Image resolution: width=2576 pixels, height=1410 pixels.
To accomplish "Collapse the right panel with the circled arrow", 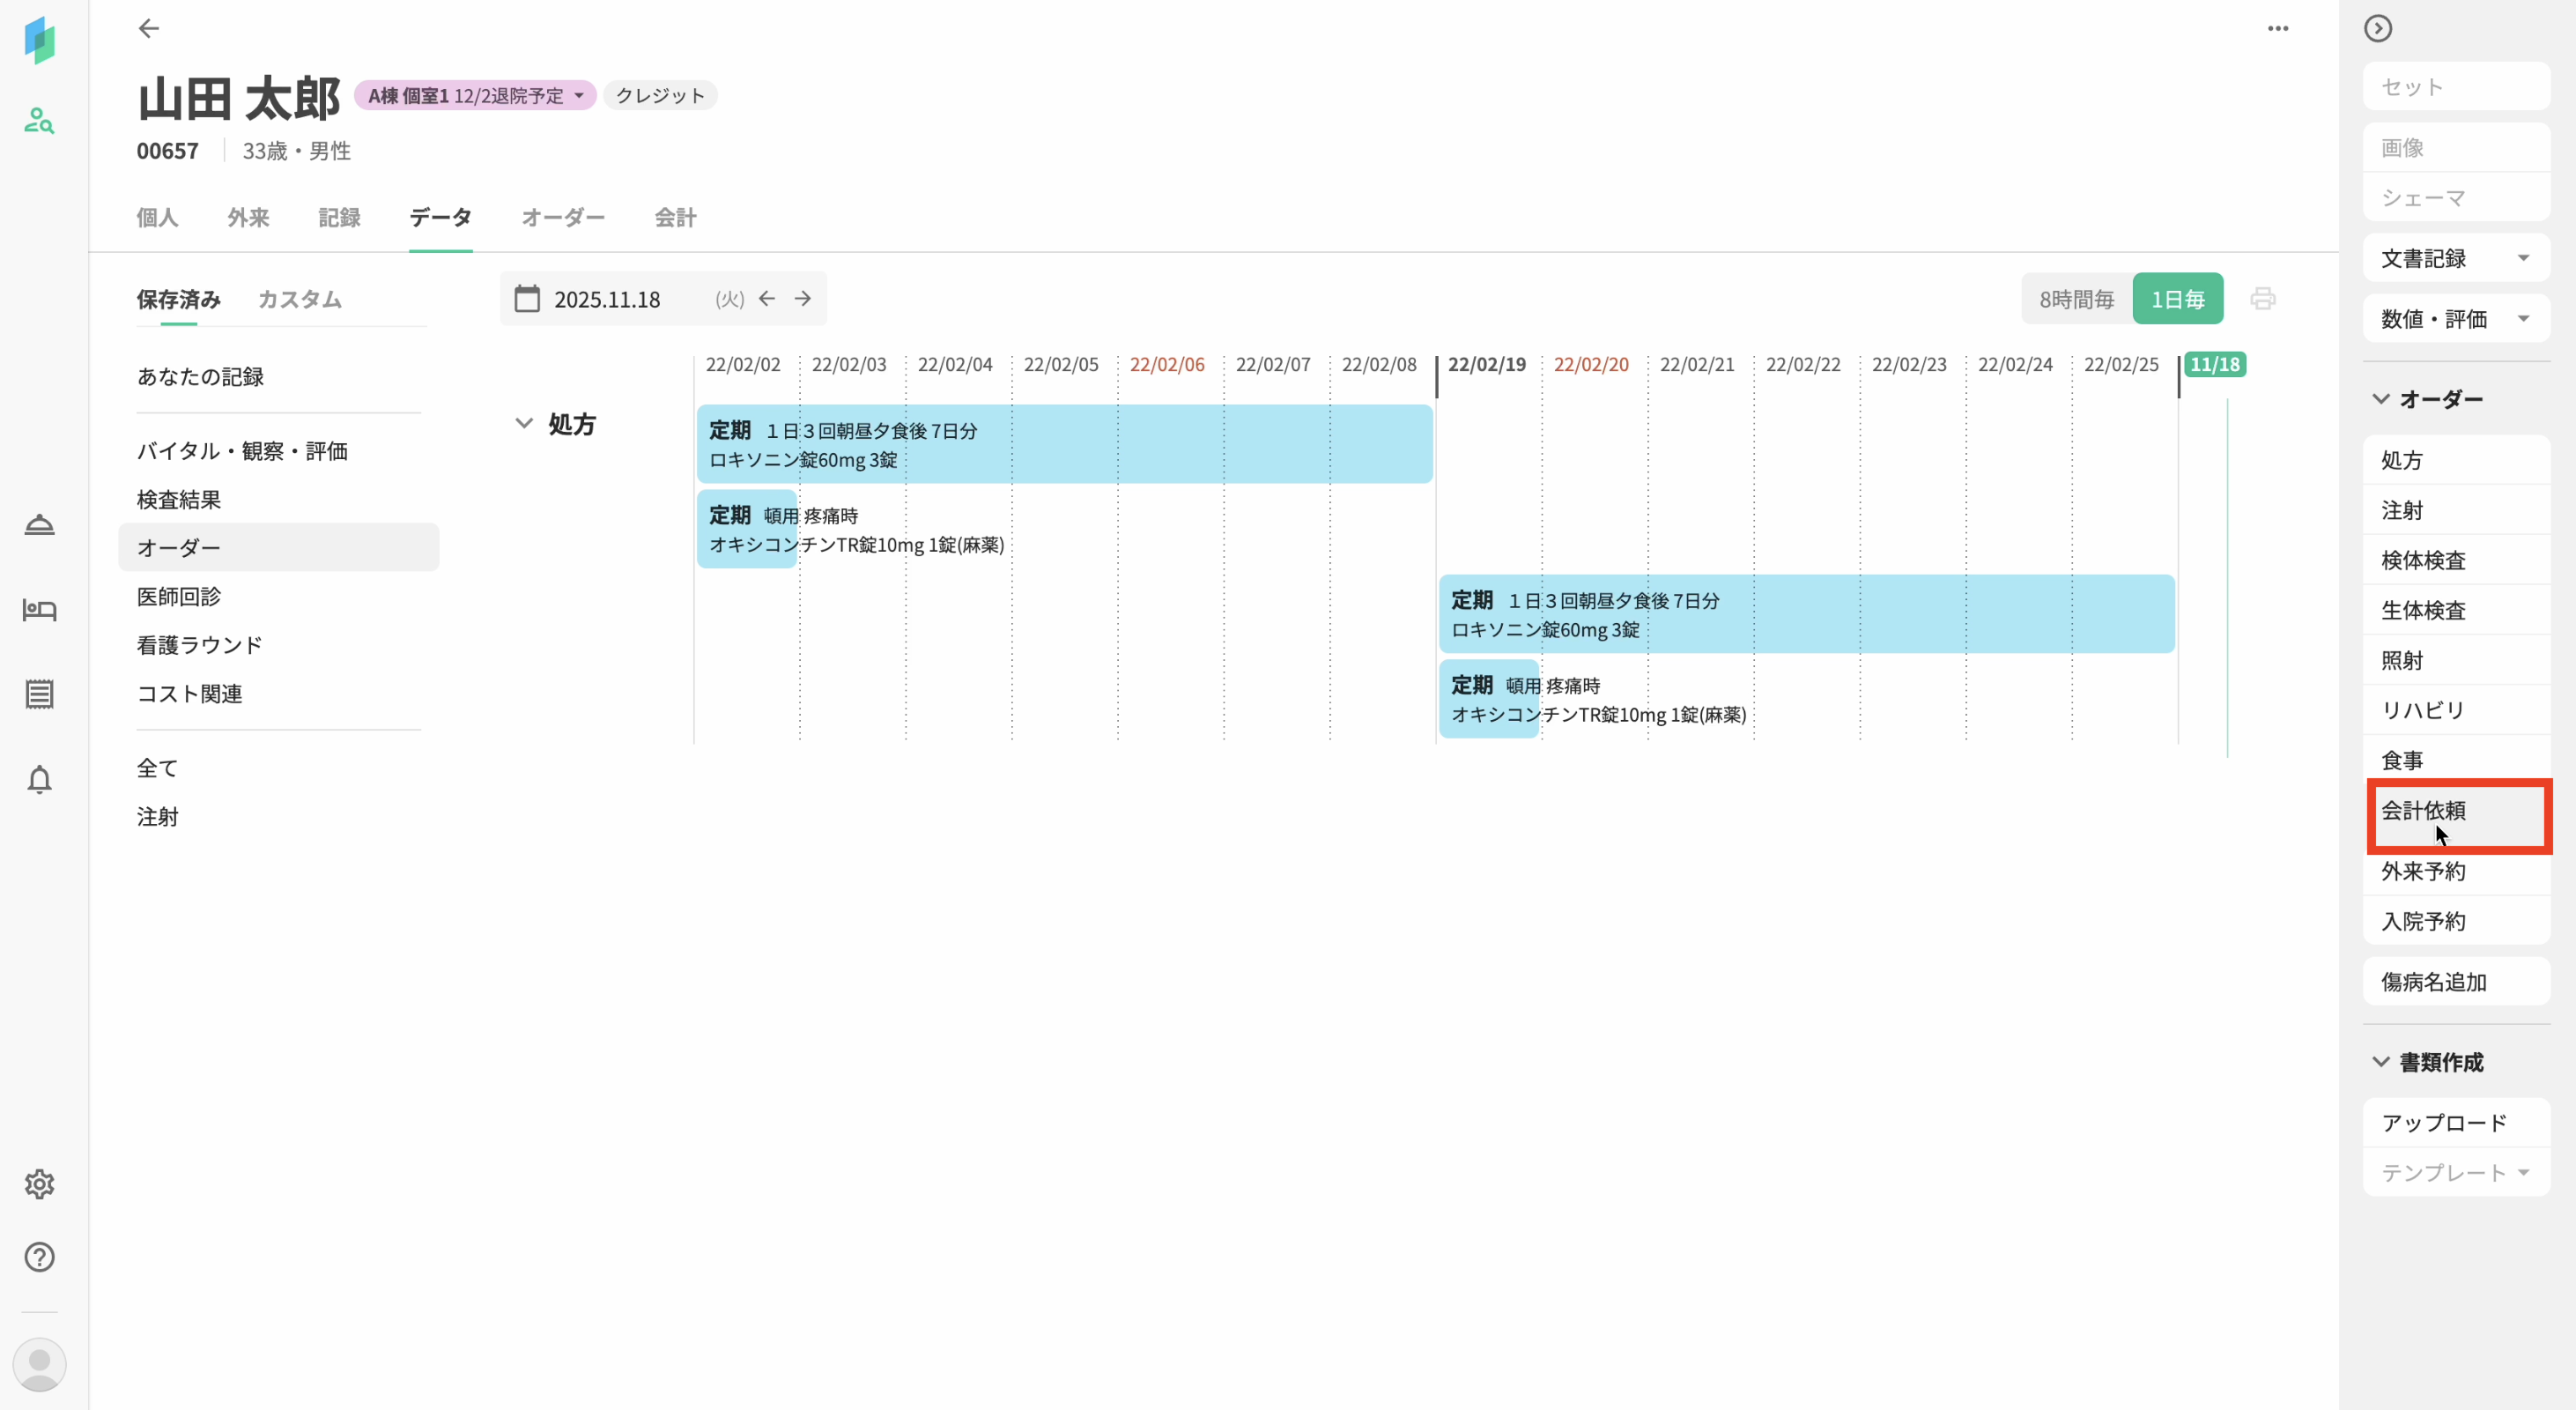I will click(x=2378, y=28).
